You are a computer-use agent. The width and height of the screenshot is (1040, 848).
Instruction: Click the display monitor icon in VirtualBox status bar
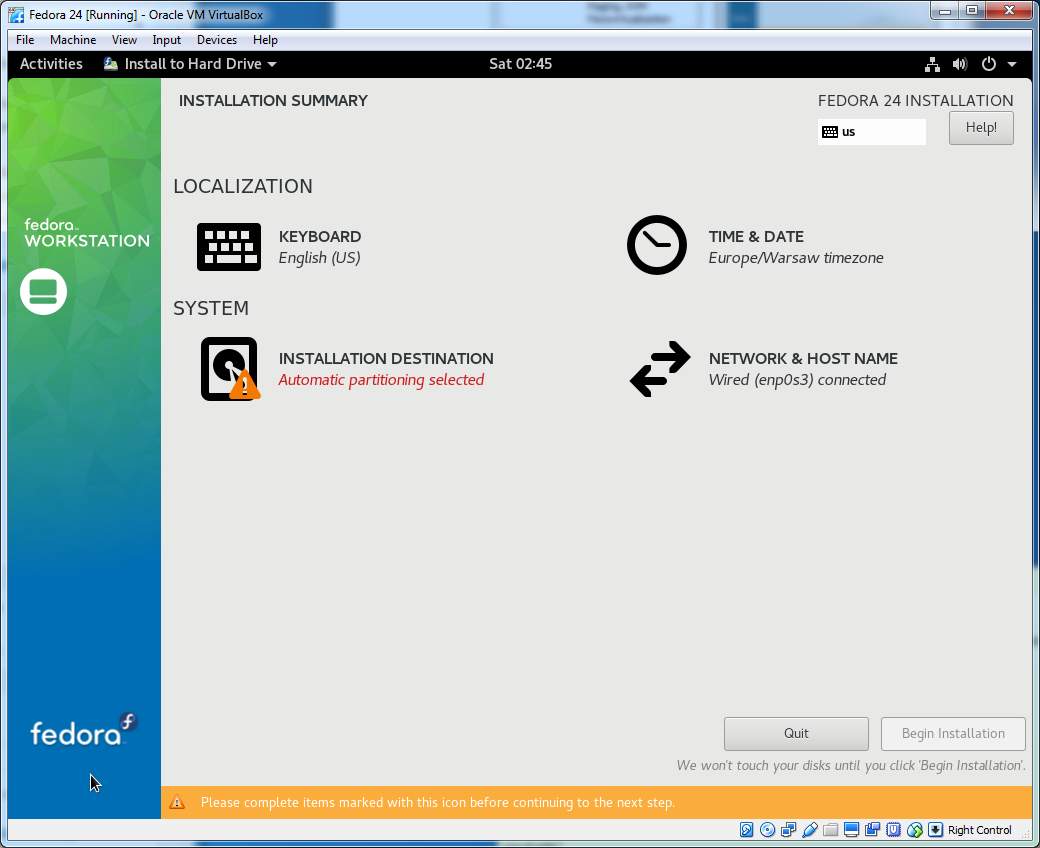pyautogui.click(x=852, y=829)
